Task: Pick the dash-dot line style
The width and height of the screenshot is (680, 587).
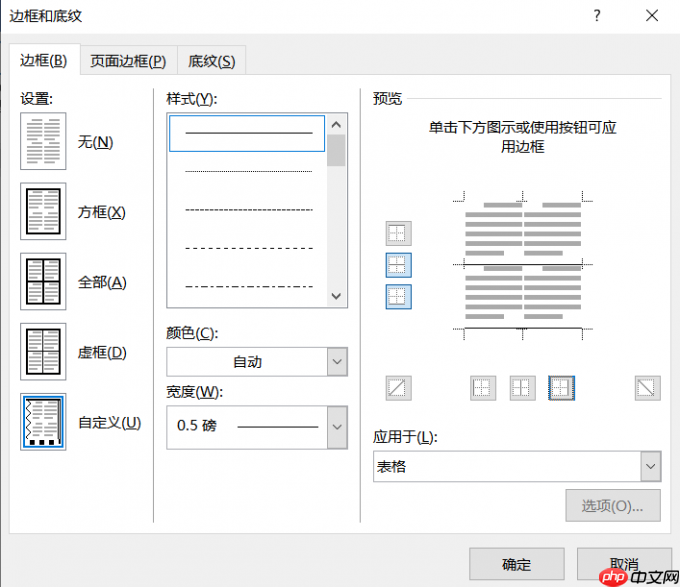Action: [x=248, y=287]
